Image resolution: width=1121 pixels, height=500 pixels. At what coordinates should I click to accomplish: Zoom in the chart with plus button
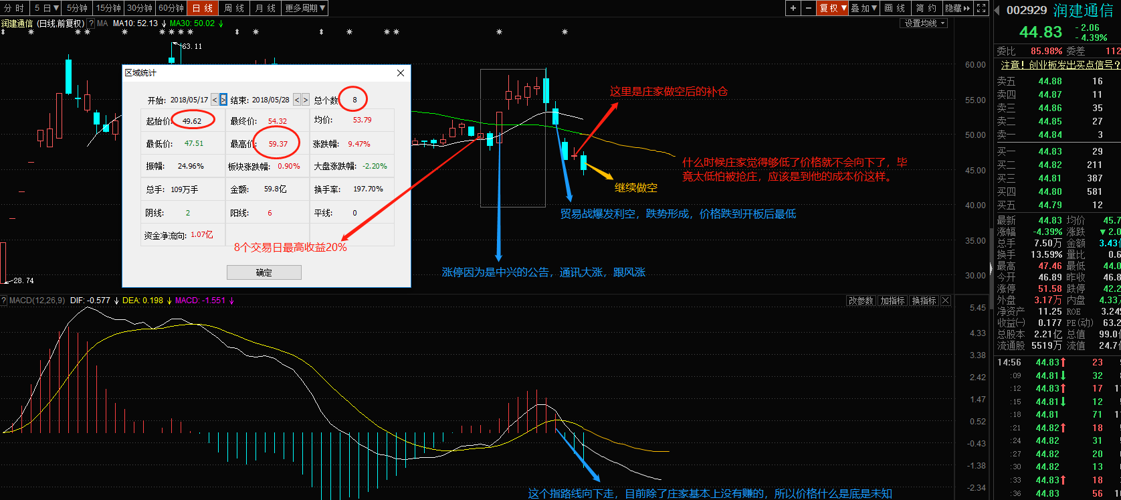(x=793, y=9)
